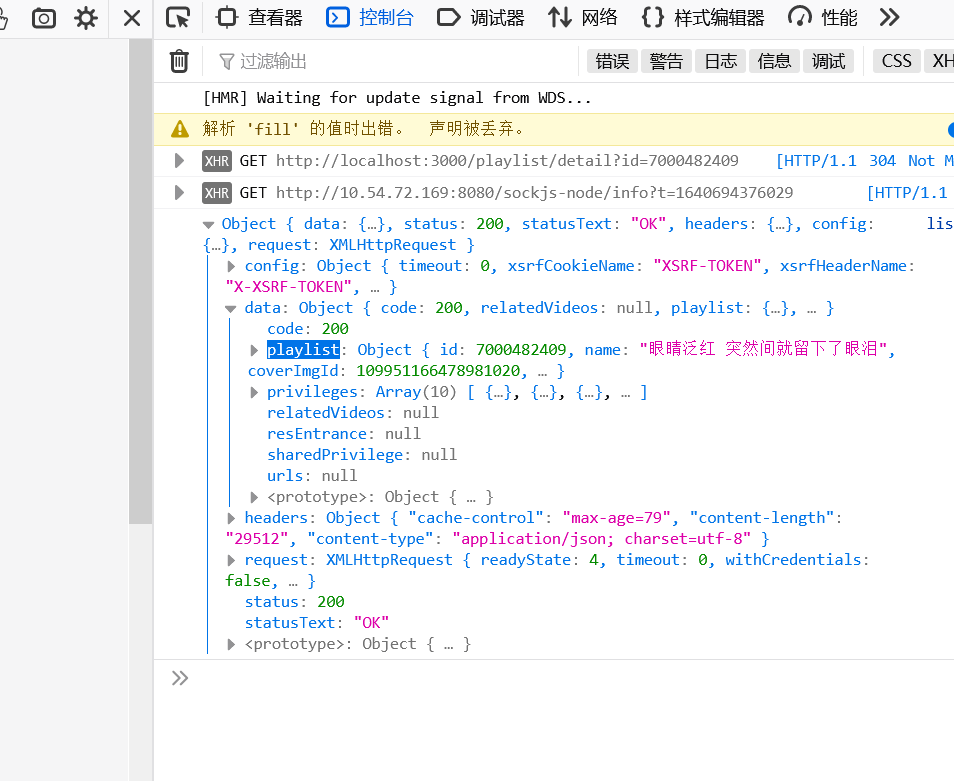Toggle the 错误 message filter
Image resolution: width=954 pixels, height=781 pixels.
[x=611, y=60]
